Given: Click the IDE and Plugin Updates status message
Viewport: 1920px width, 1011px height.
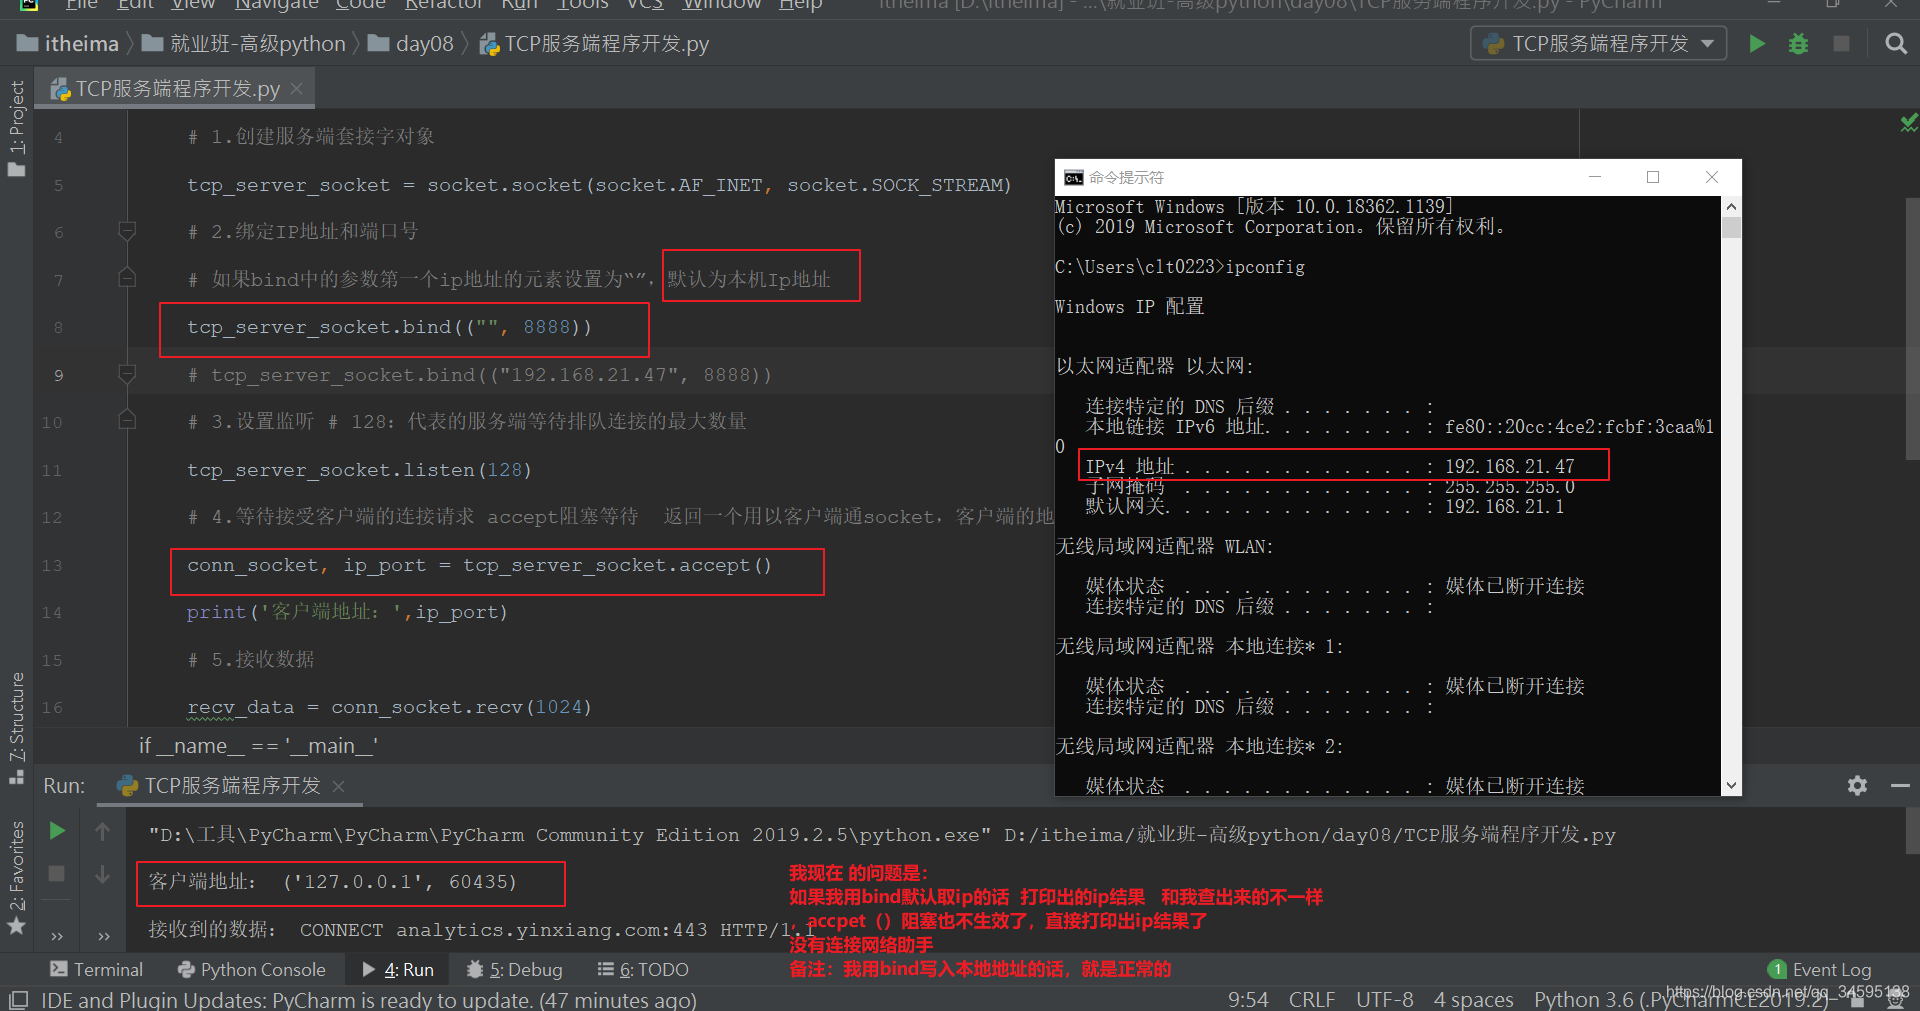Looking at the screenshot, I should [x=369, y=1000].
